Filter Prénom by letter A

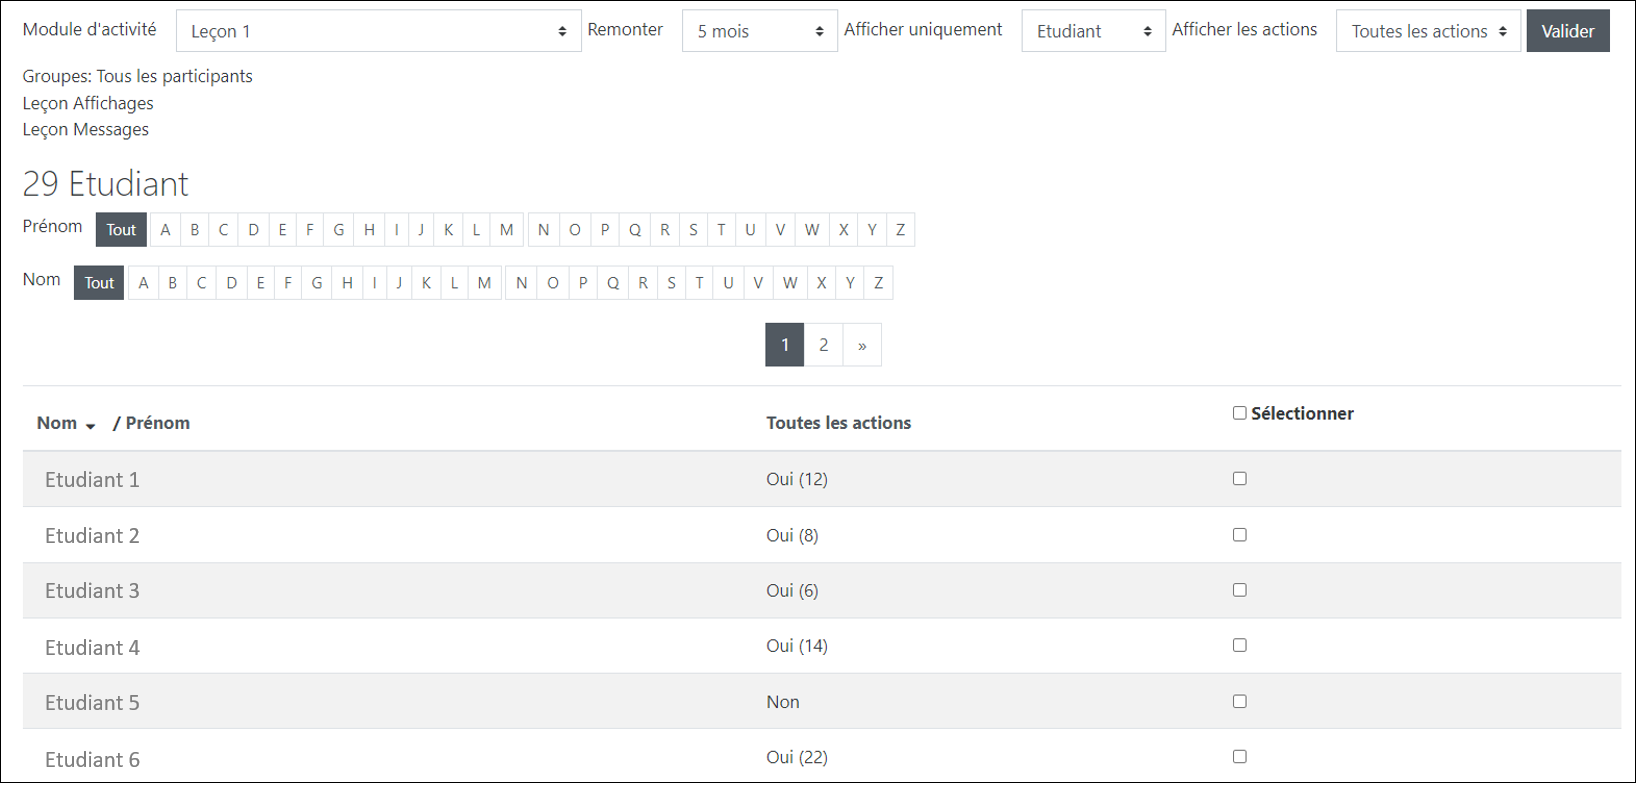tap(165, 230)
